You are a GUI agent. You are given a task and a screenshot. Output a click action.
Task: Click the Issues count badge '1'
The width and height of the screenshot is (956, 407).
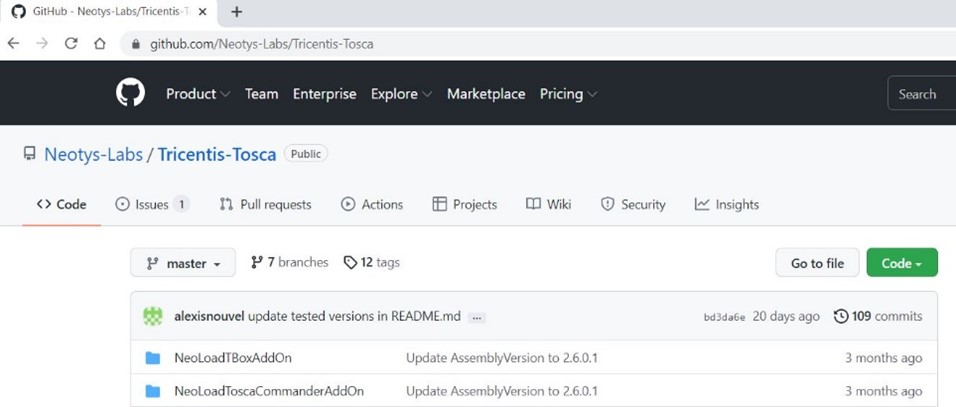click(x=180, y=205)
